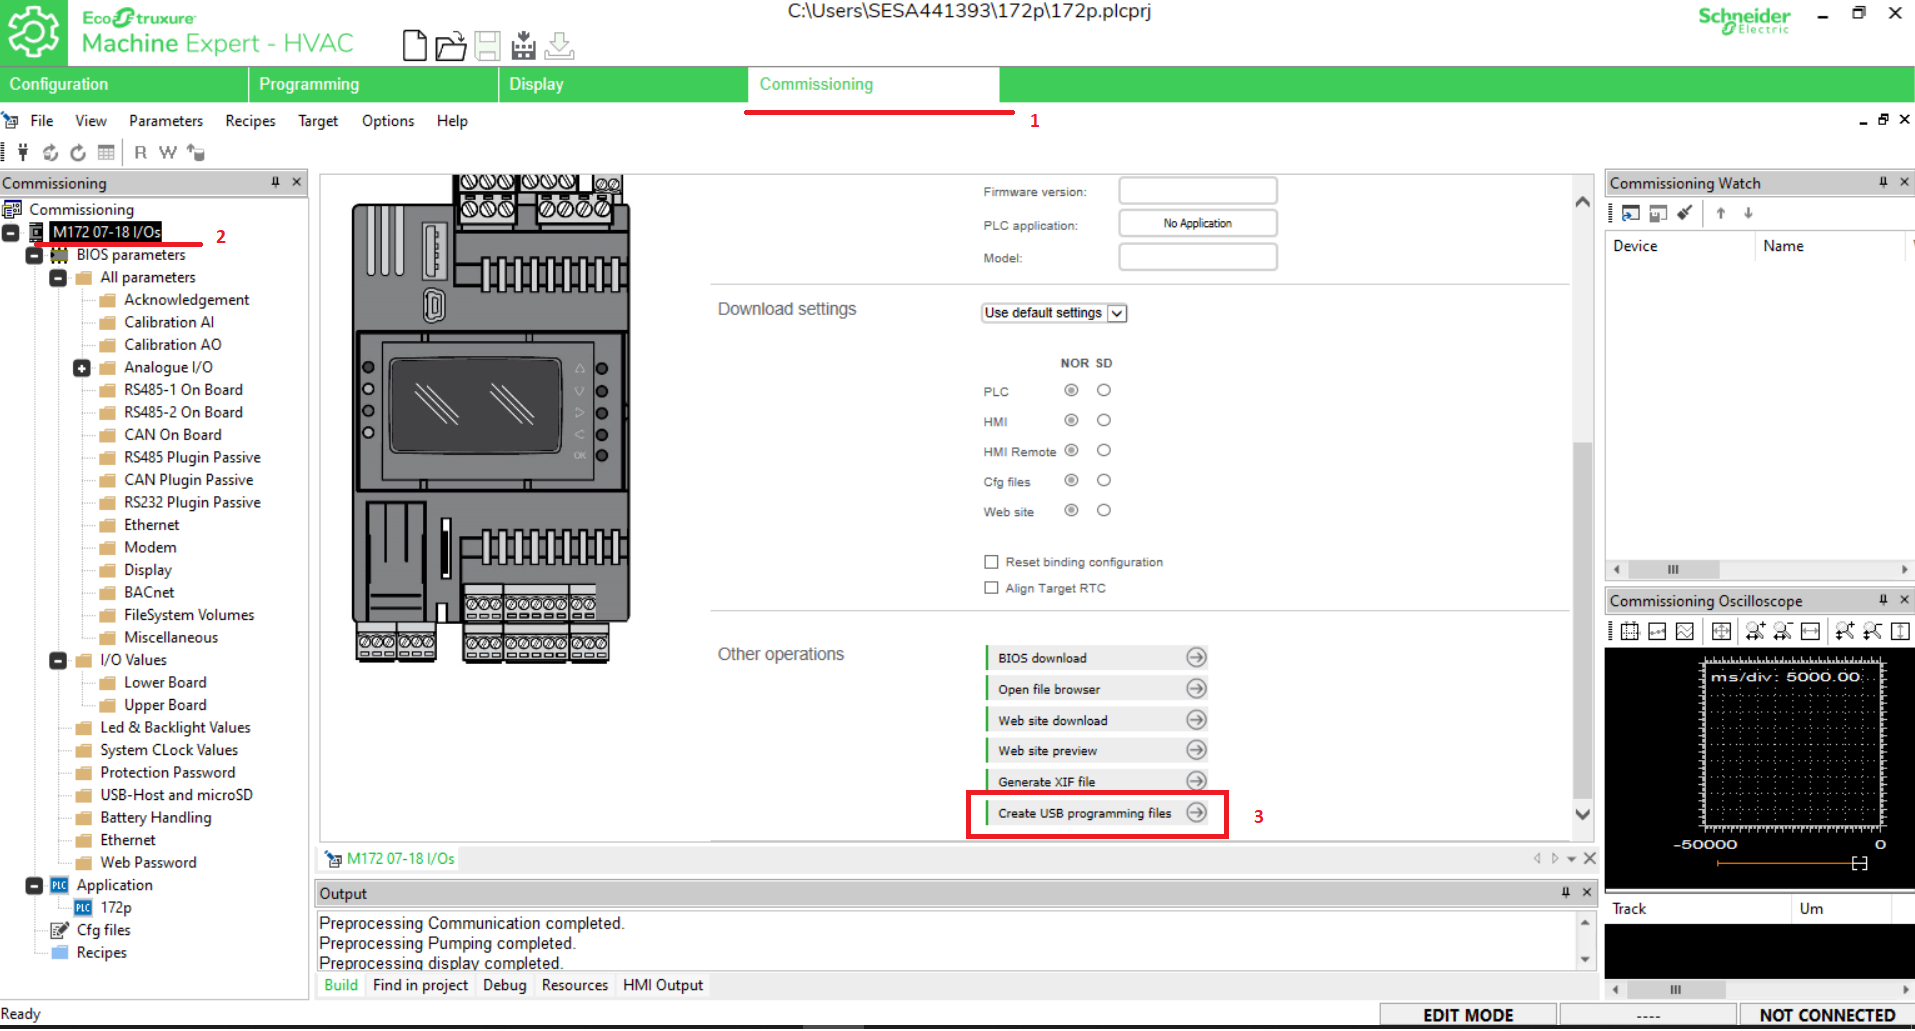1915x1031 pixels.
Task: Click horizontal zoom out magnifier in Oscilloscope toolbar
Action: tap(1783, 631)
